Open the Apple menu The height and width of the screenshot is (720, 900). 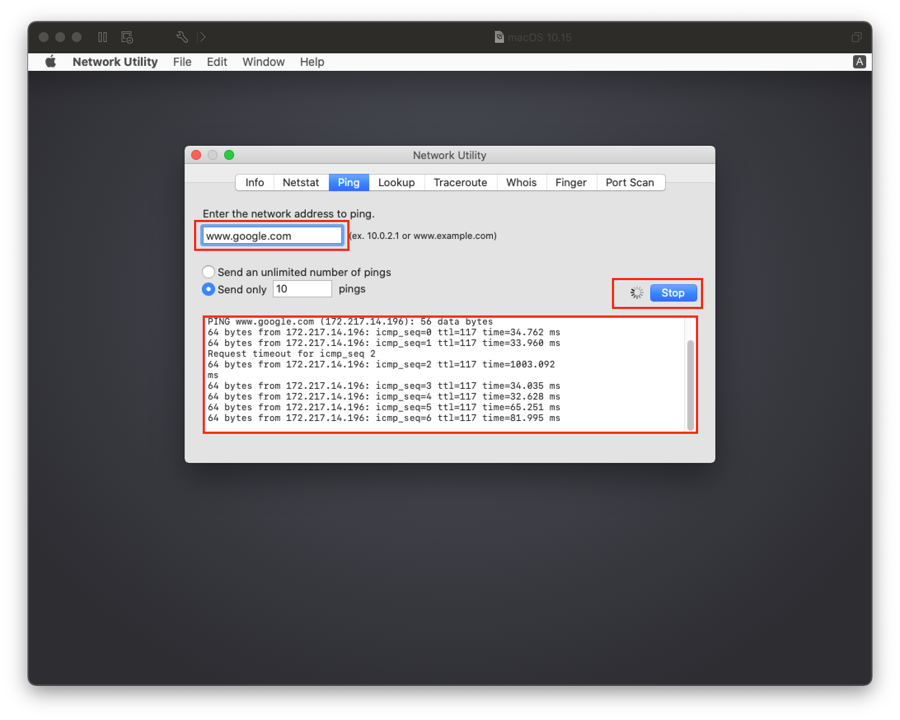[x=51, y=62]
